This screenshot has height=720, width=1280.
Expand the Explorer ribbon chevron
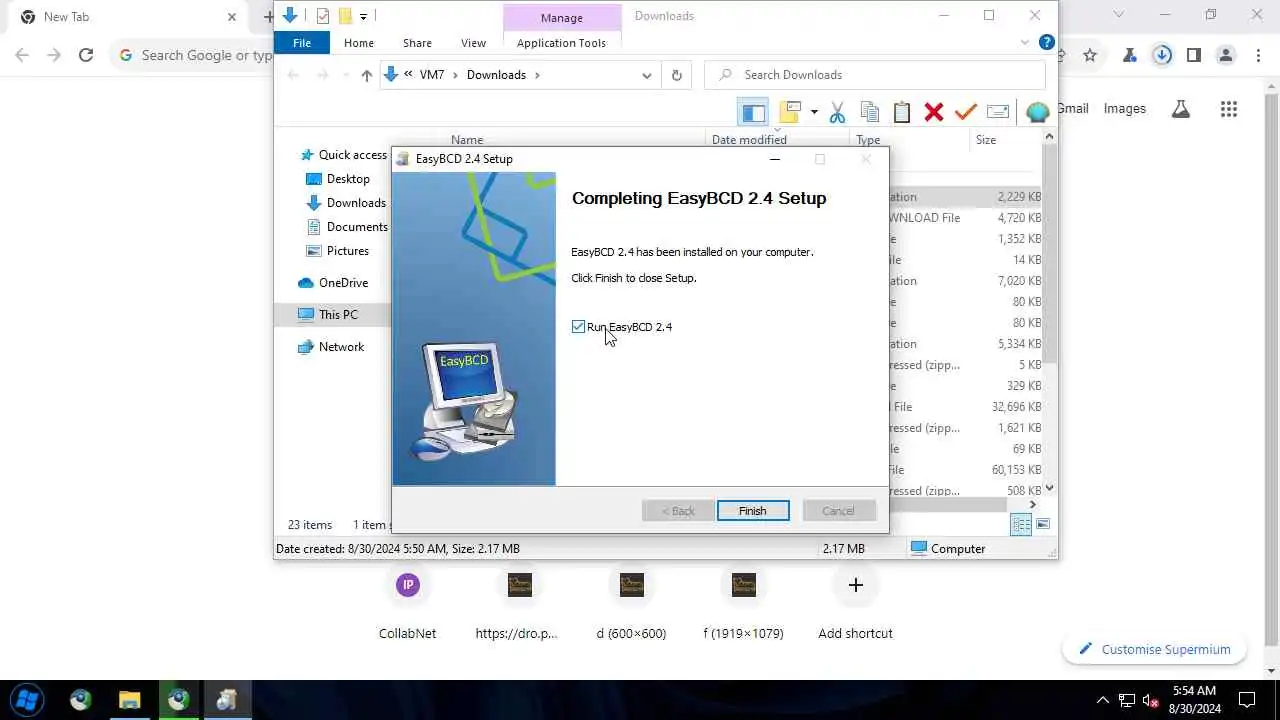click(x=1025, y=42)
